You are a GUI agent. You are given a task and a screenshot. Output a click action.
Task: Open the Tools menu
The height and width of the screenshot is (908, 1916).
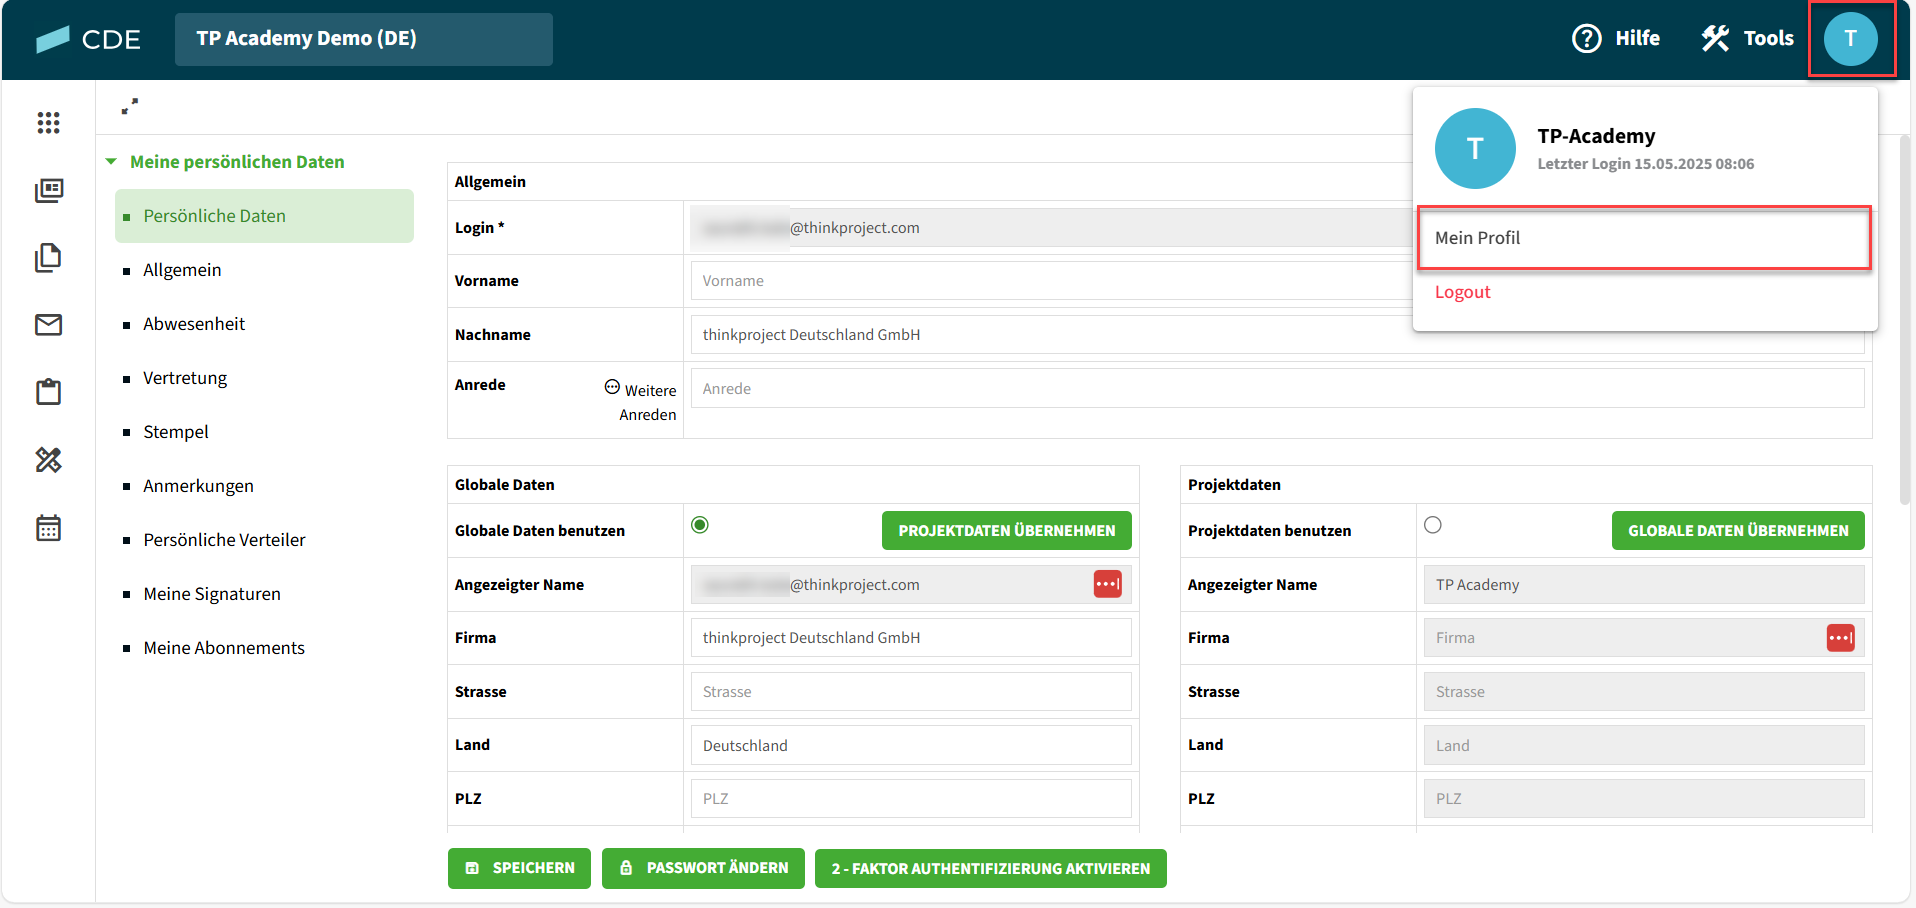(1747, 38)
